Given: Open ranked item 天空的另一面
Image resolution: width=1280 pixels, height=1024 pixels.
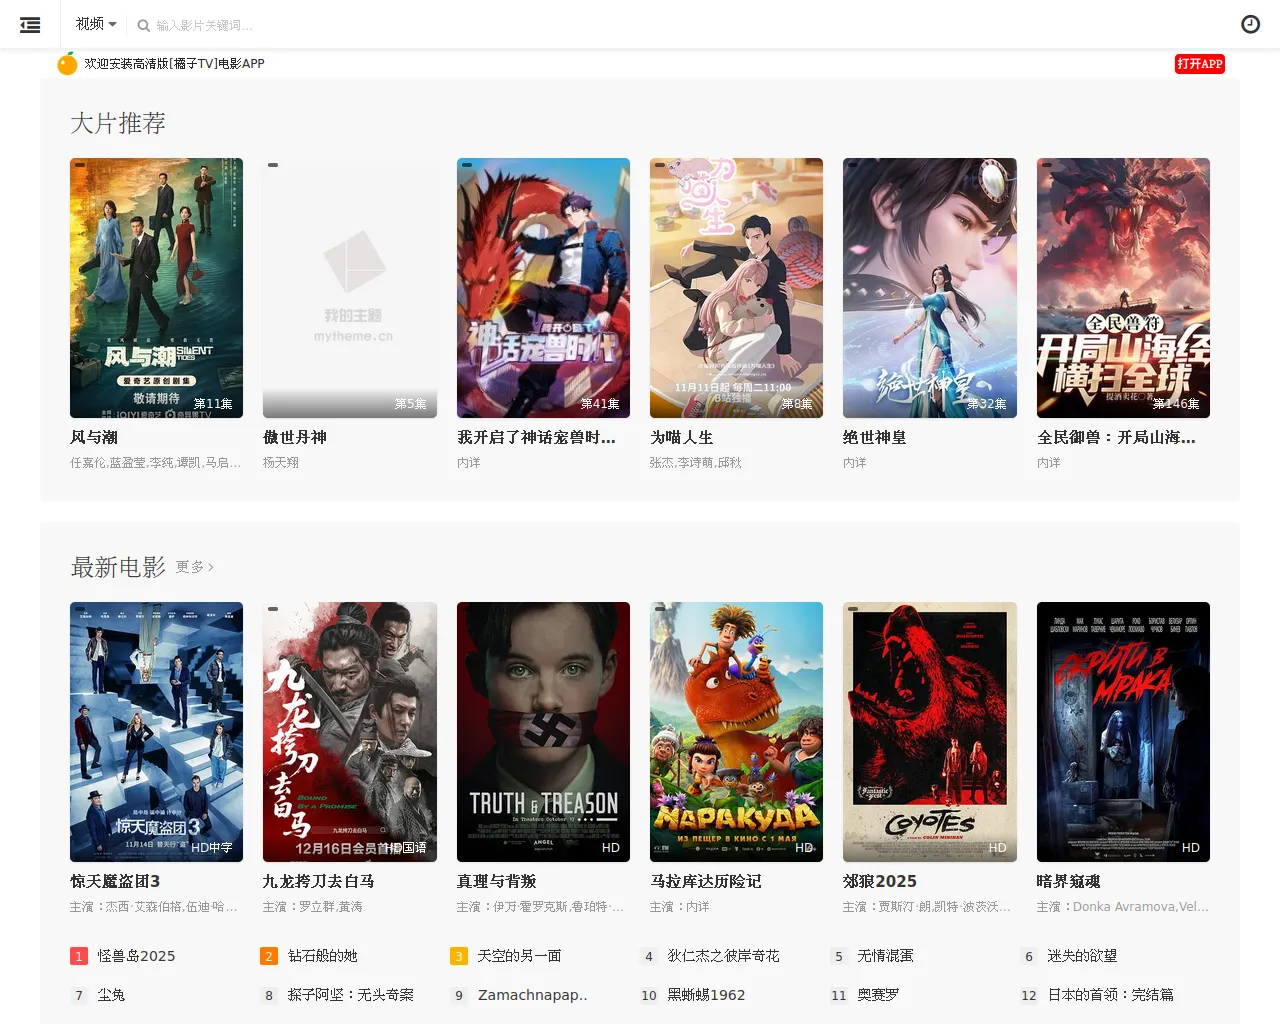Looking at the screenshot, I should pos(519,956).
